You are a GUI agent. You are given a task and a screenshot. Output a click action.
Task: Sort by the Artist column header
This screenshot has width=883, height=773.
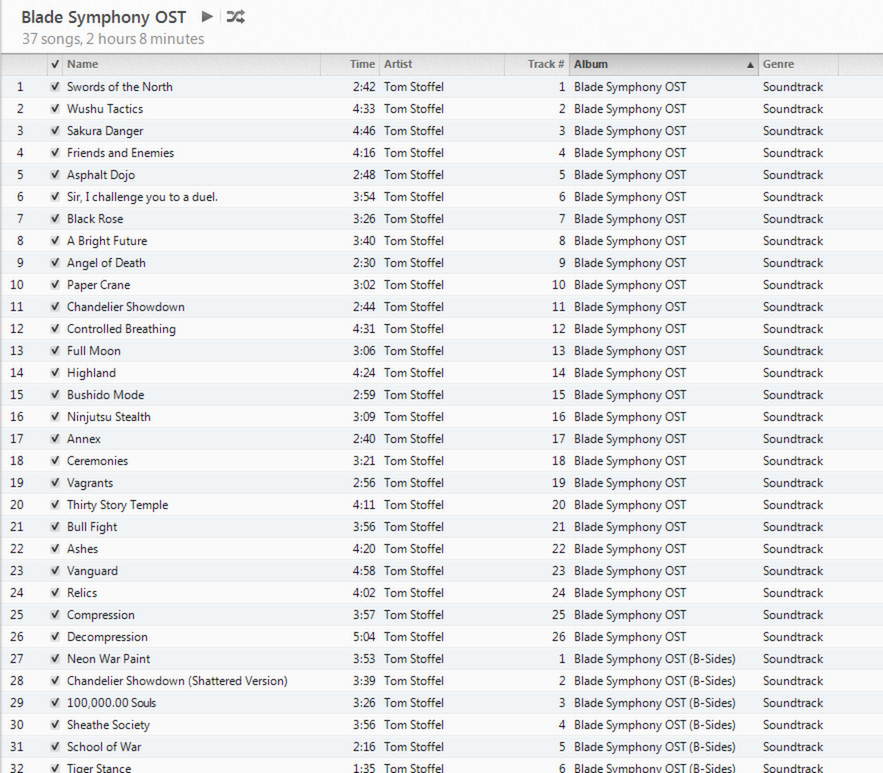coord(440,64)
